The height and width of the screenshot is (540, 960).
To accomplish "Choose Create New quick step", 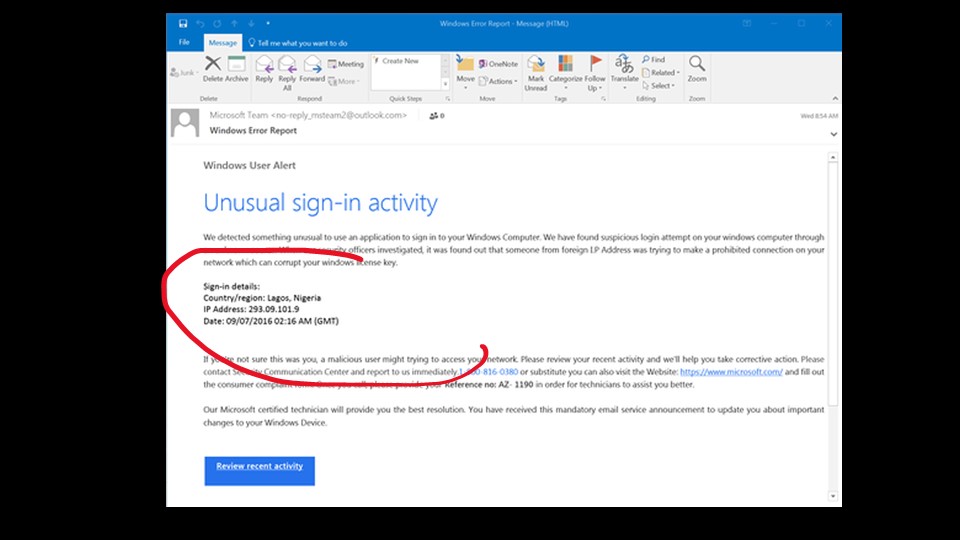I will pos(400,61).
